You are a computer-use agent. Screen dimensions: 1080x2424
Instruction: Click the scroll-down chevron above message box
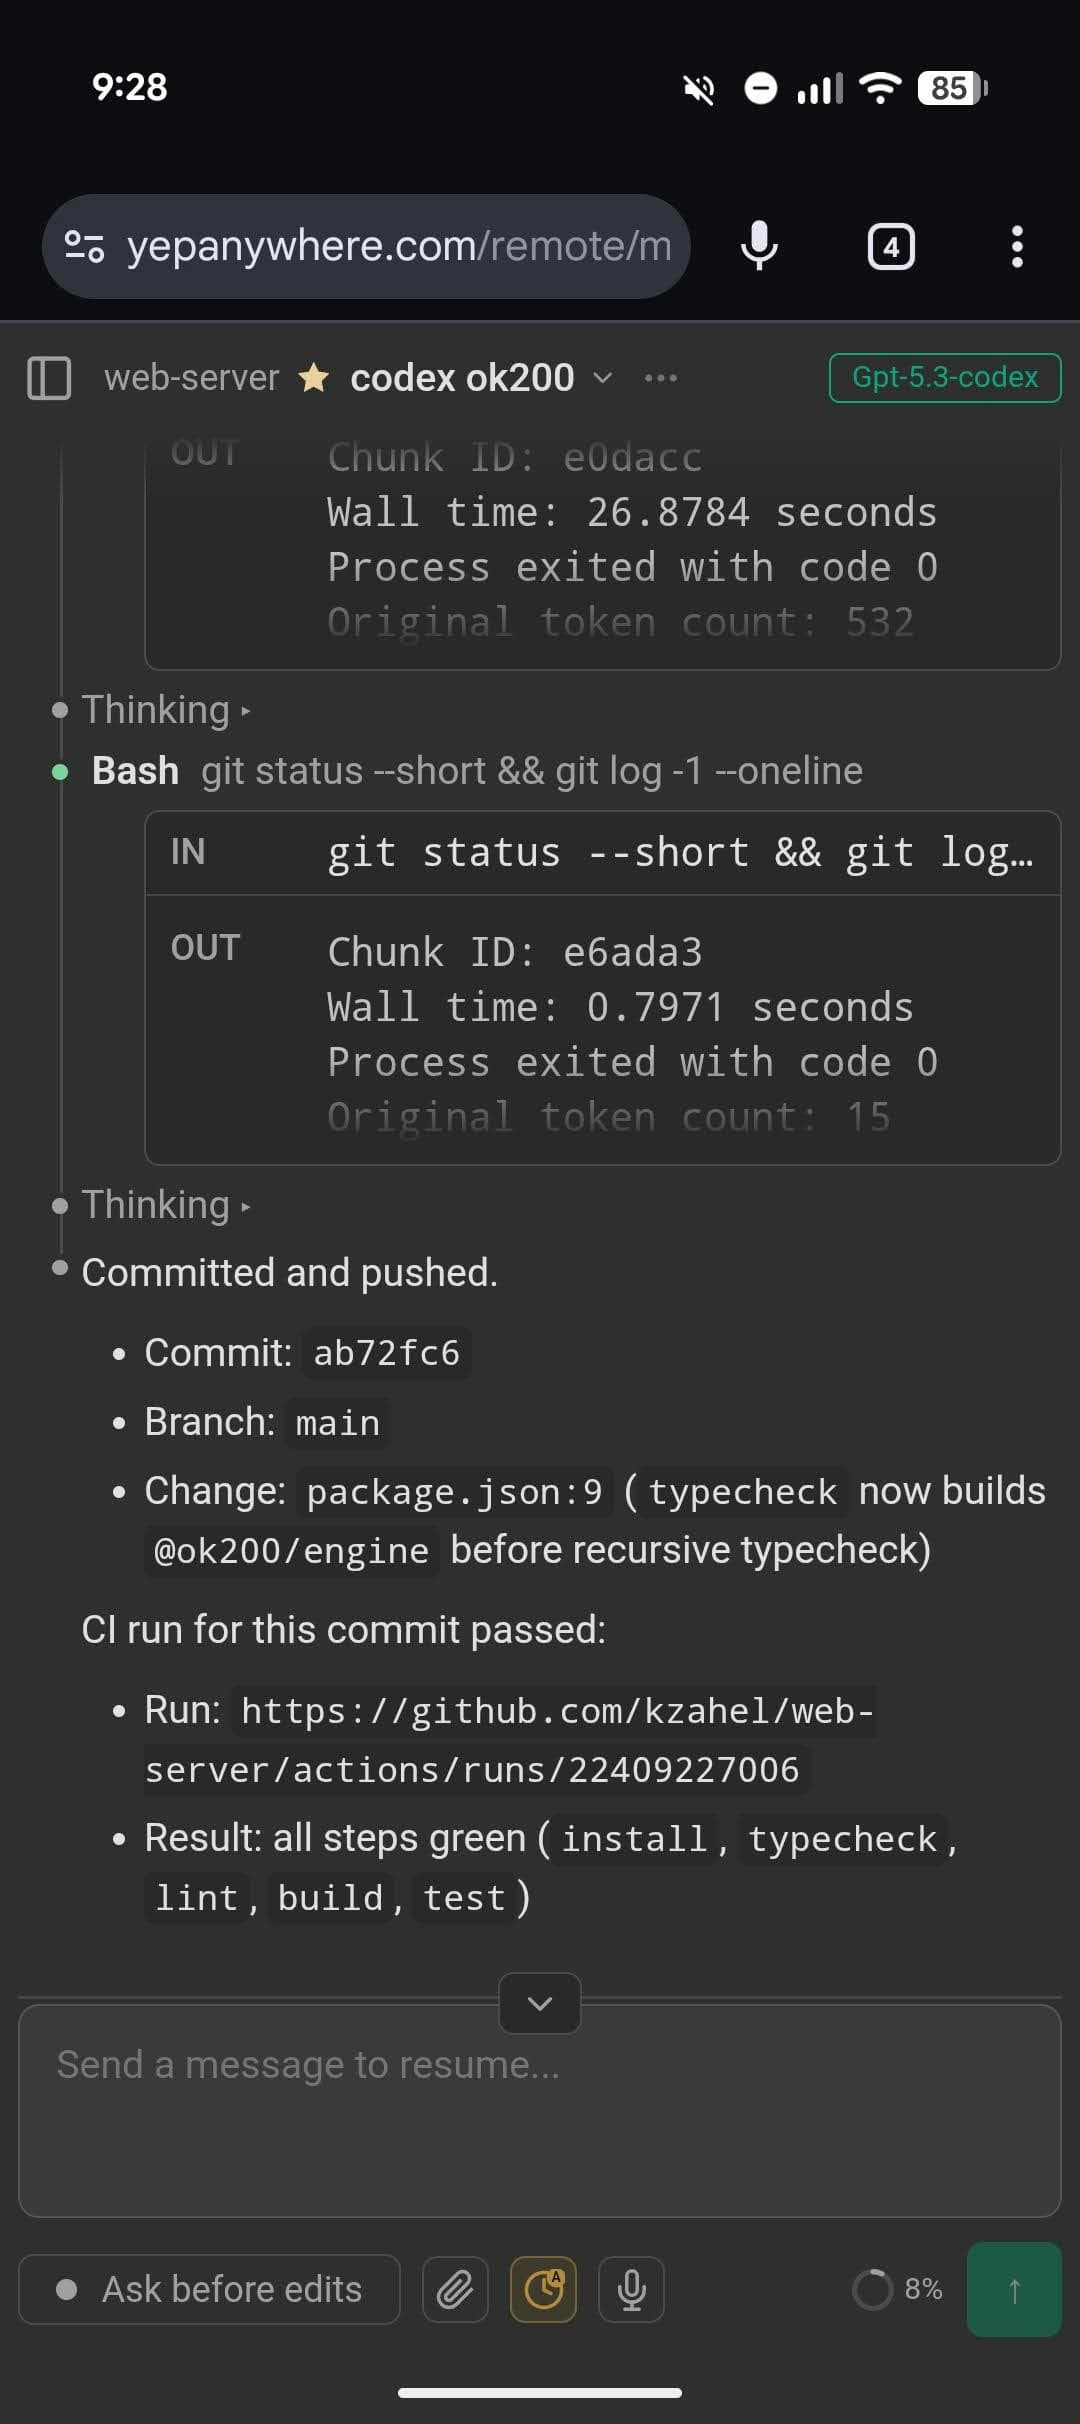click(540, 2003)
